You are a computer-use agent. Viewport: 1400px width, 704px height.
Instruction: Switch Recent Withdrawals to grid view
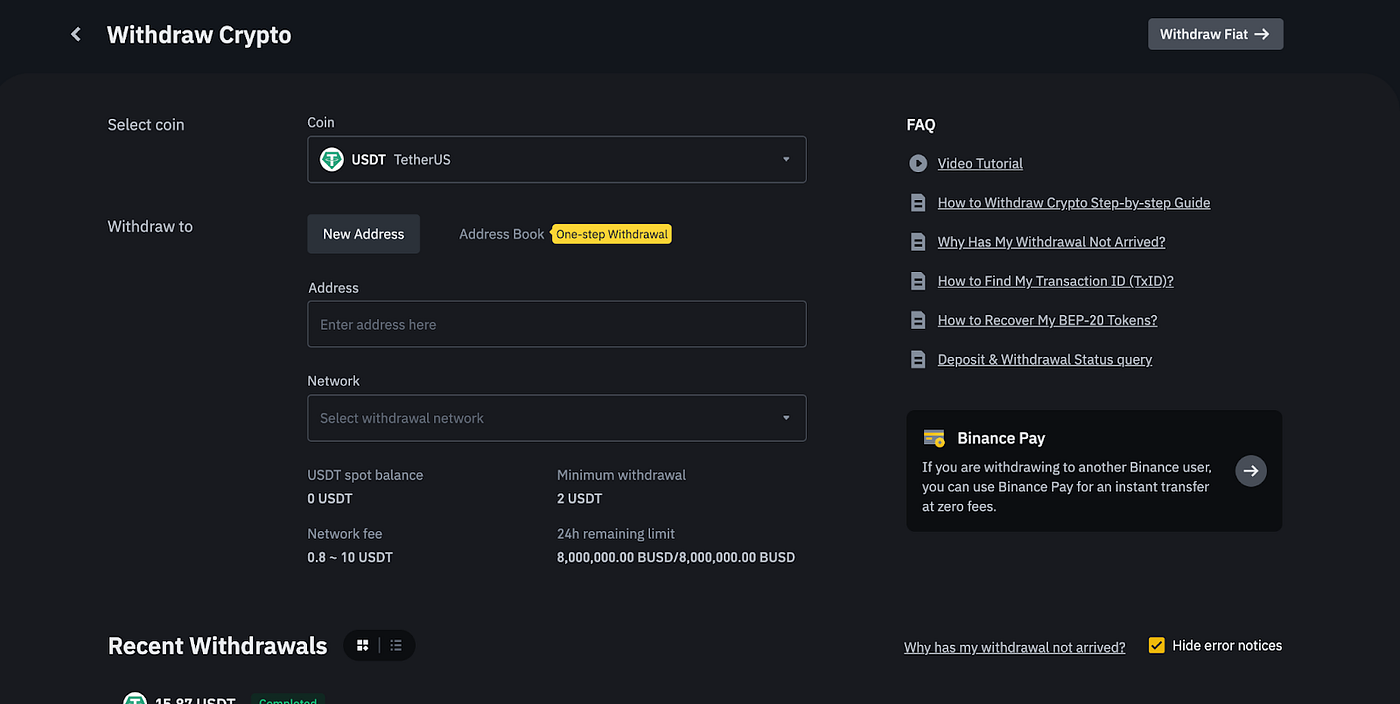click(363, 645)
